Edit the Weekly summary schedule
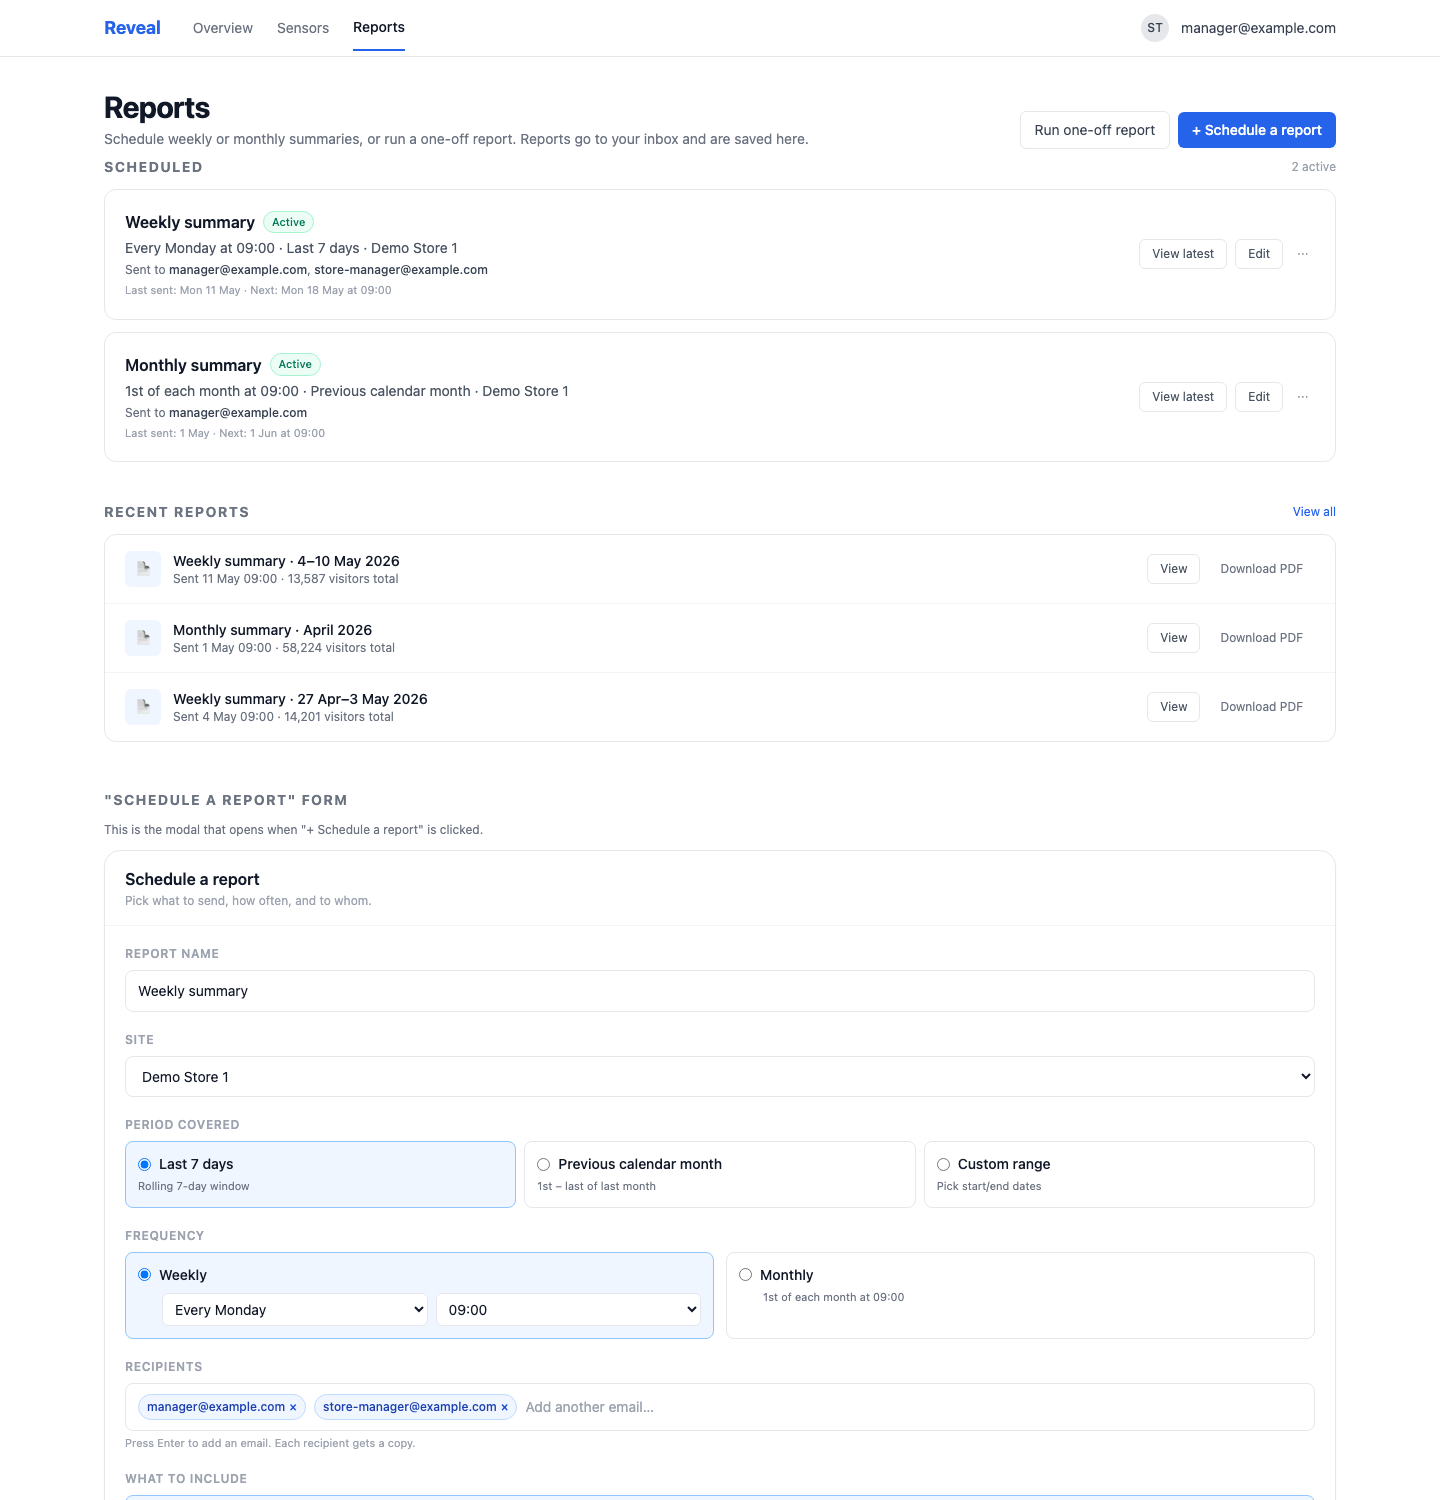 (x=1259, y=254)
